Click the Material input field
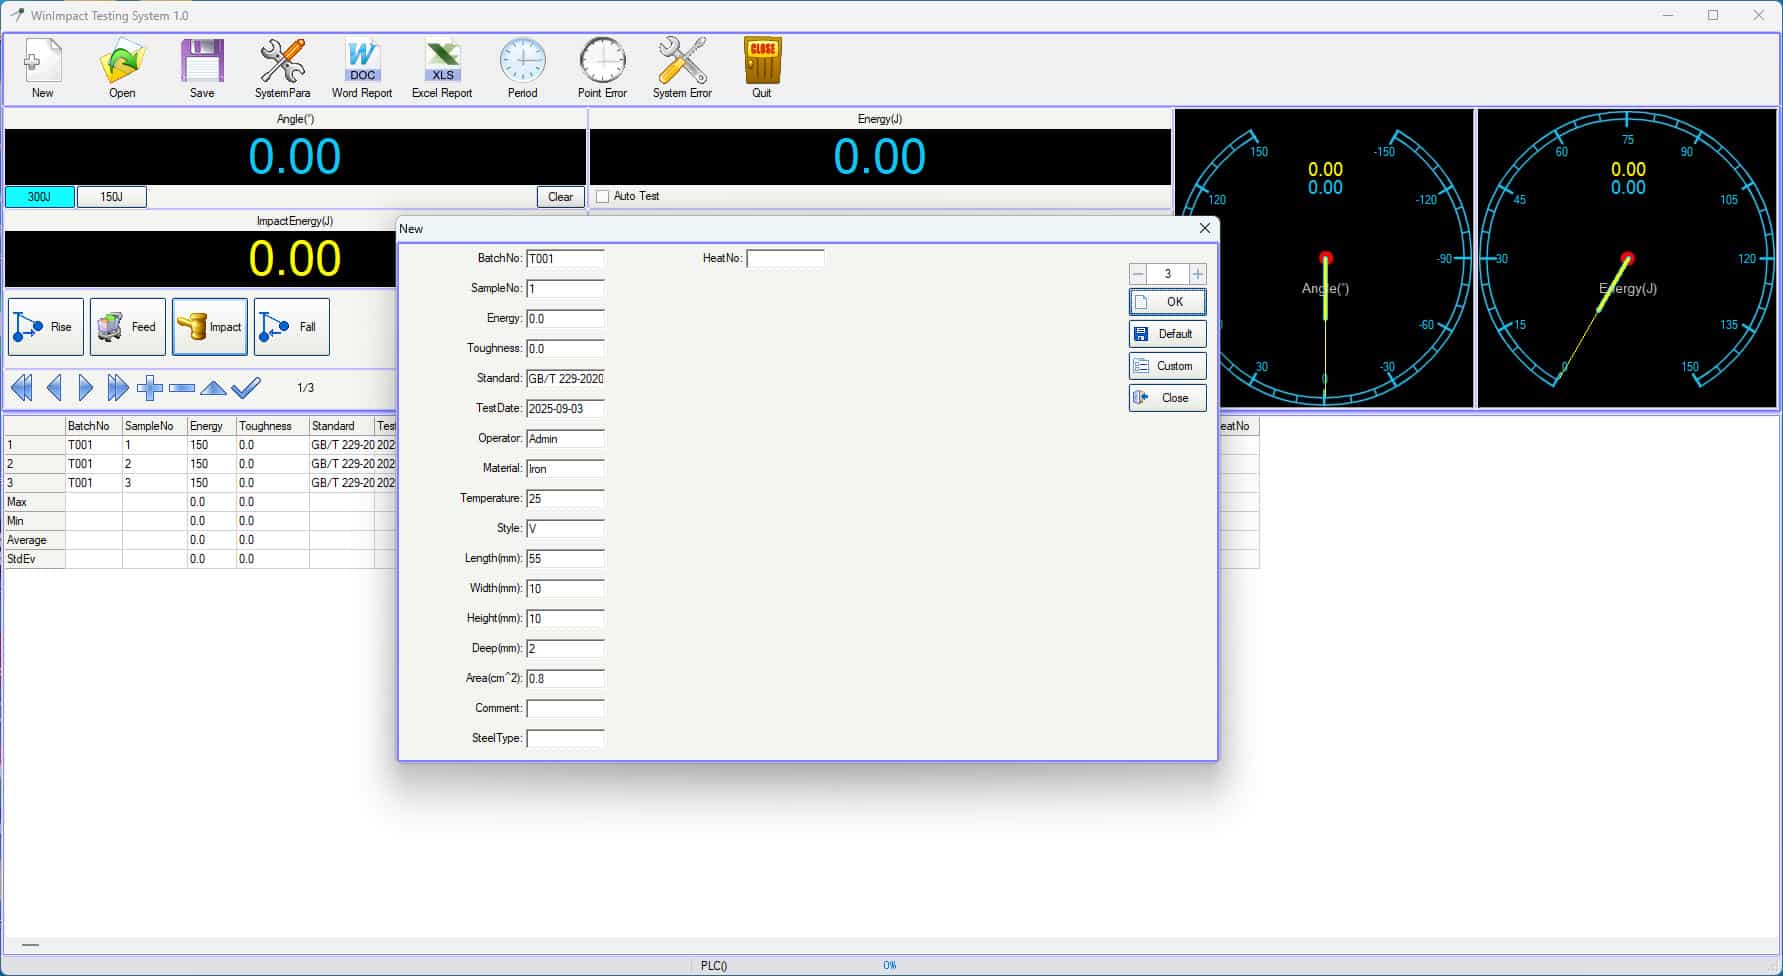 [x=565, y=468]
